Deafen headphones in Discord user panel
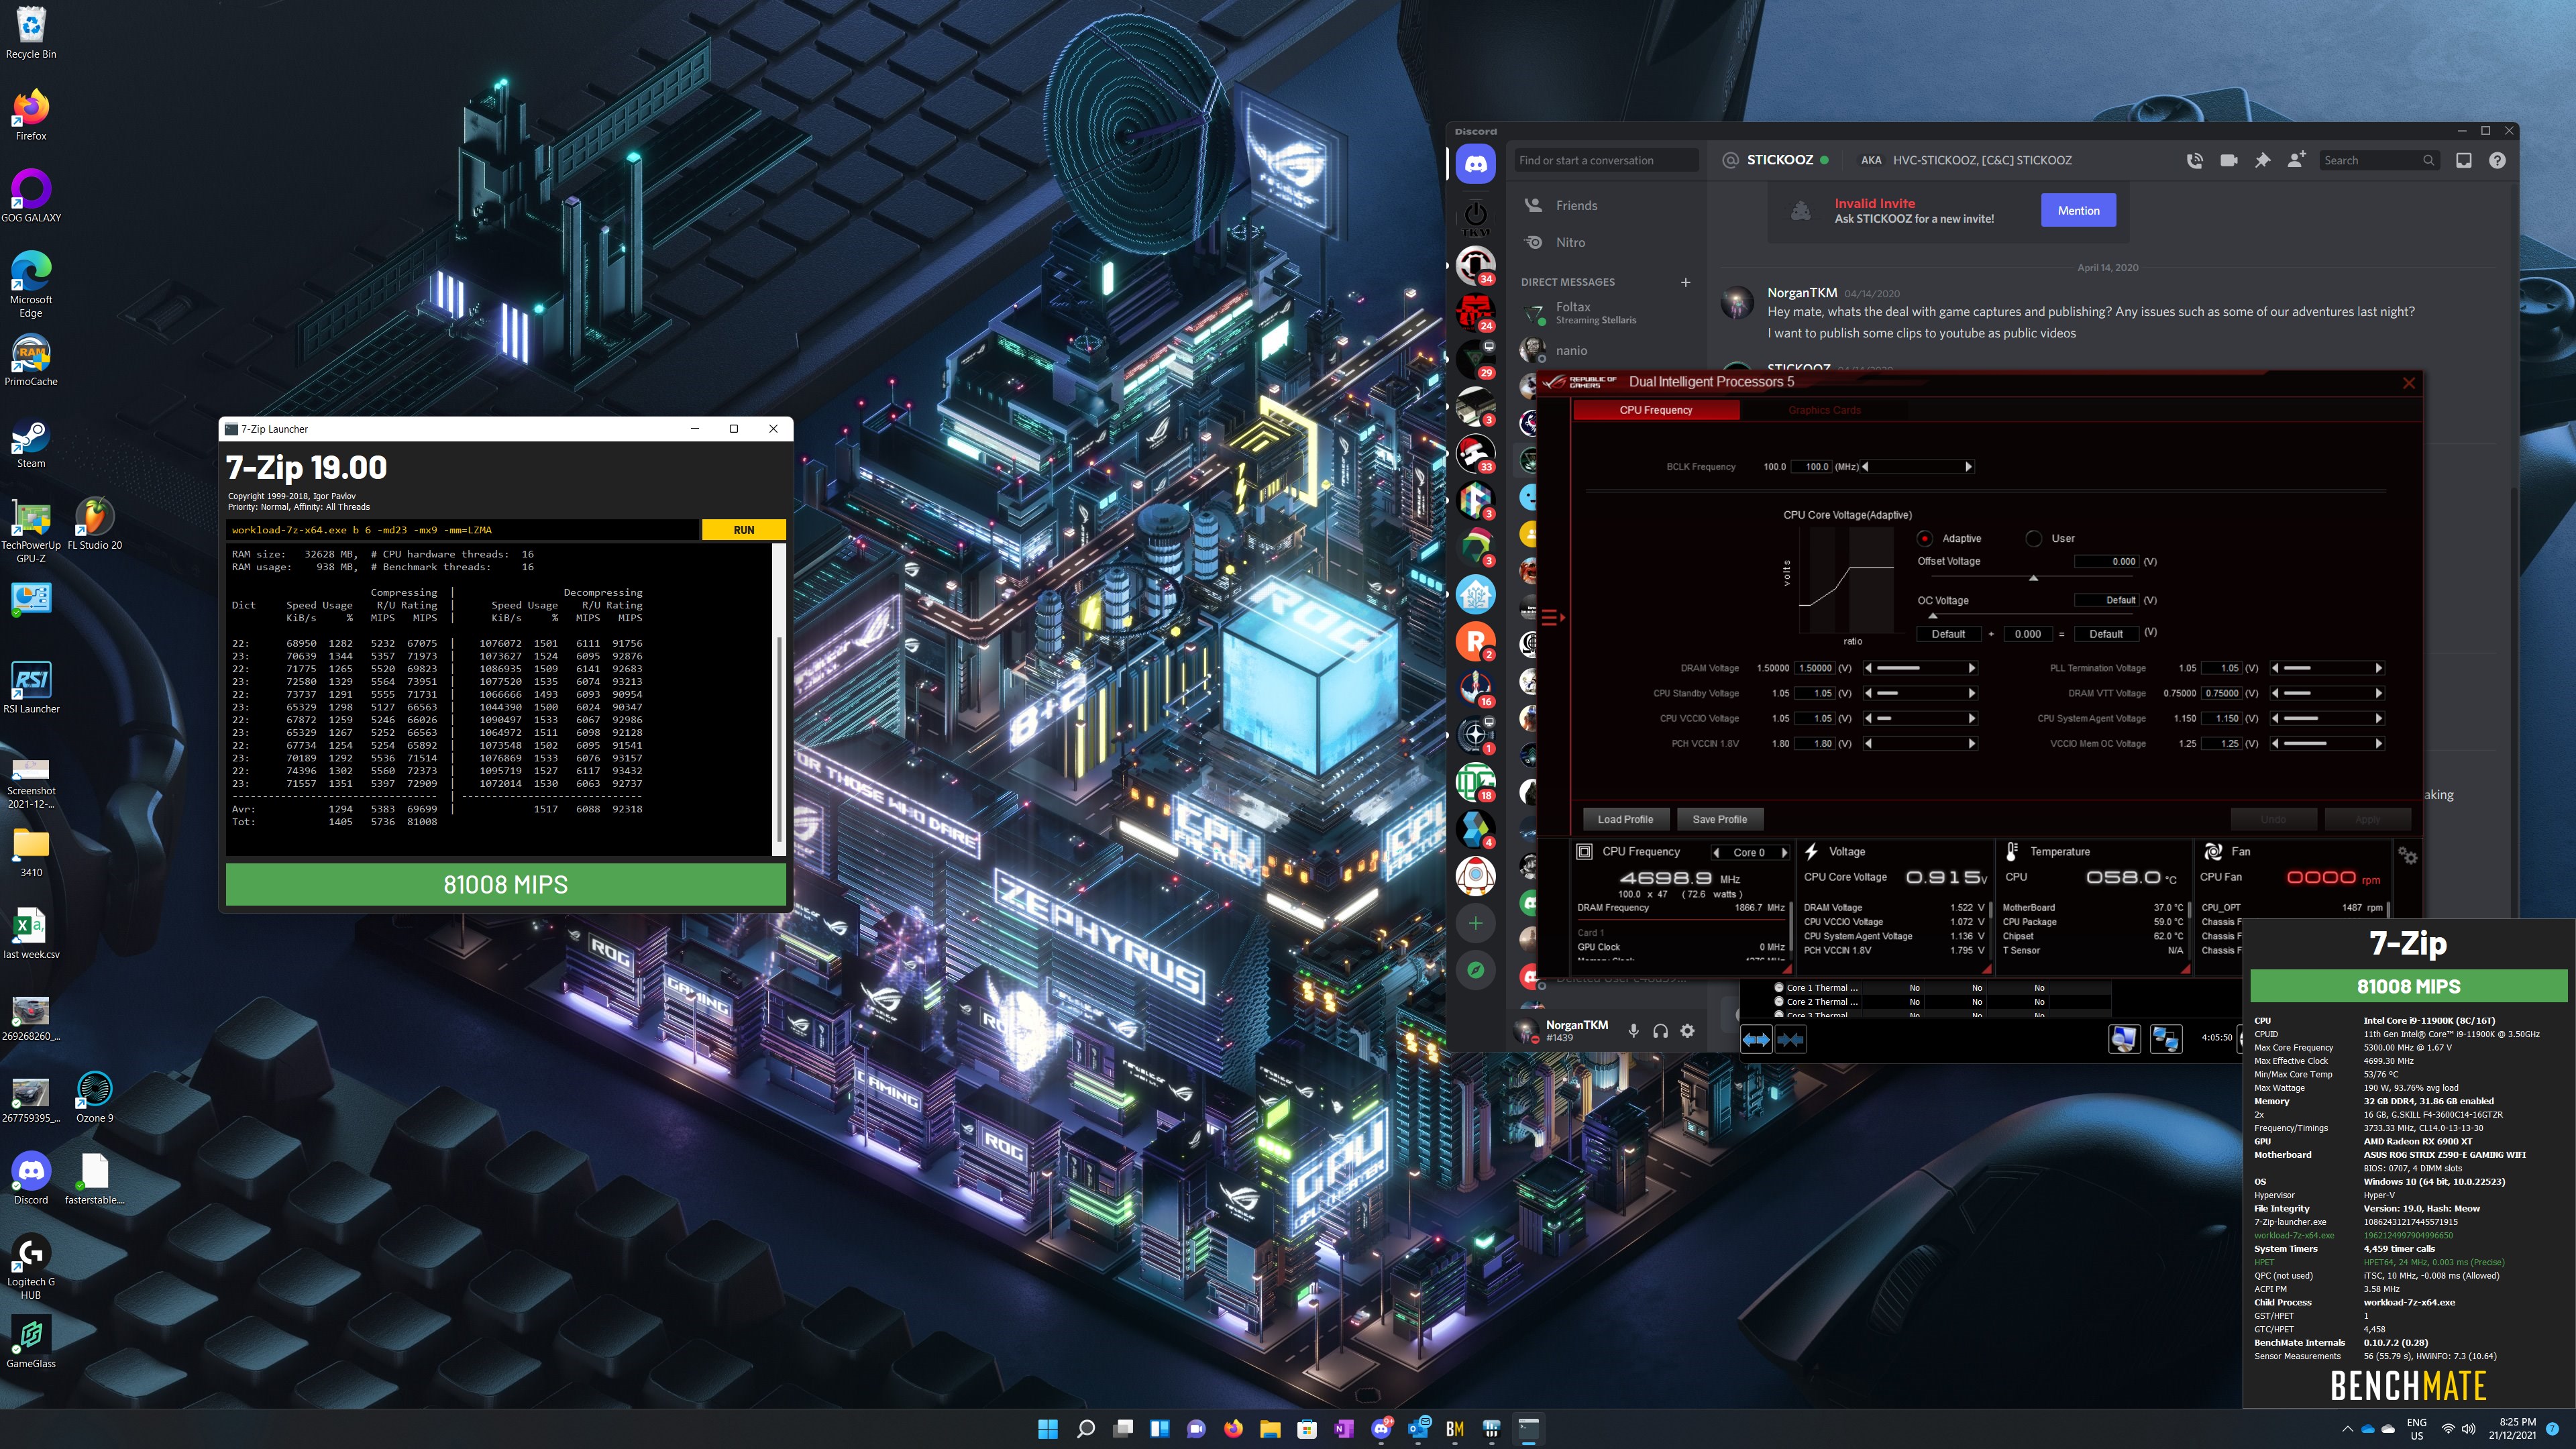Viewport: 2576px width, 1449px height. (1660, 1031)
